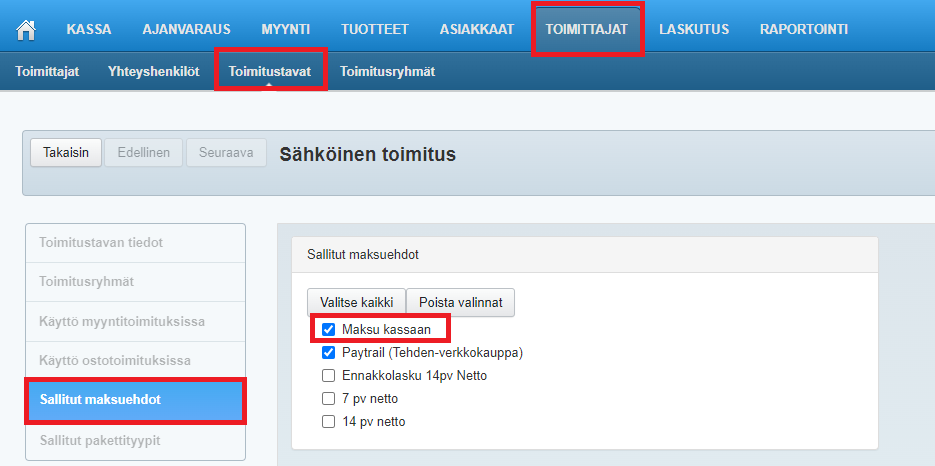Image resolution: width=935 pixels, height=466 pixels.
Task: Go to the MYYNTI section
Action: coord(285,30)
